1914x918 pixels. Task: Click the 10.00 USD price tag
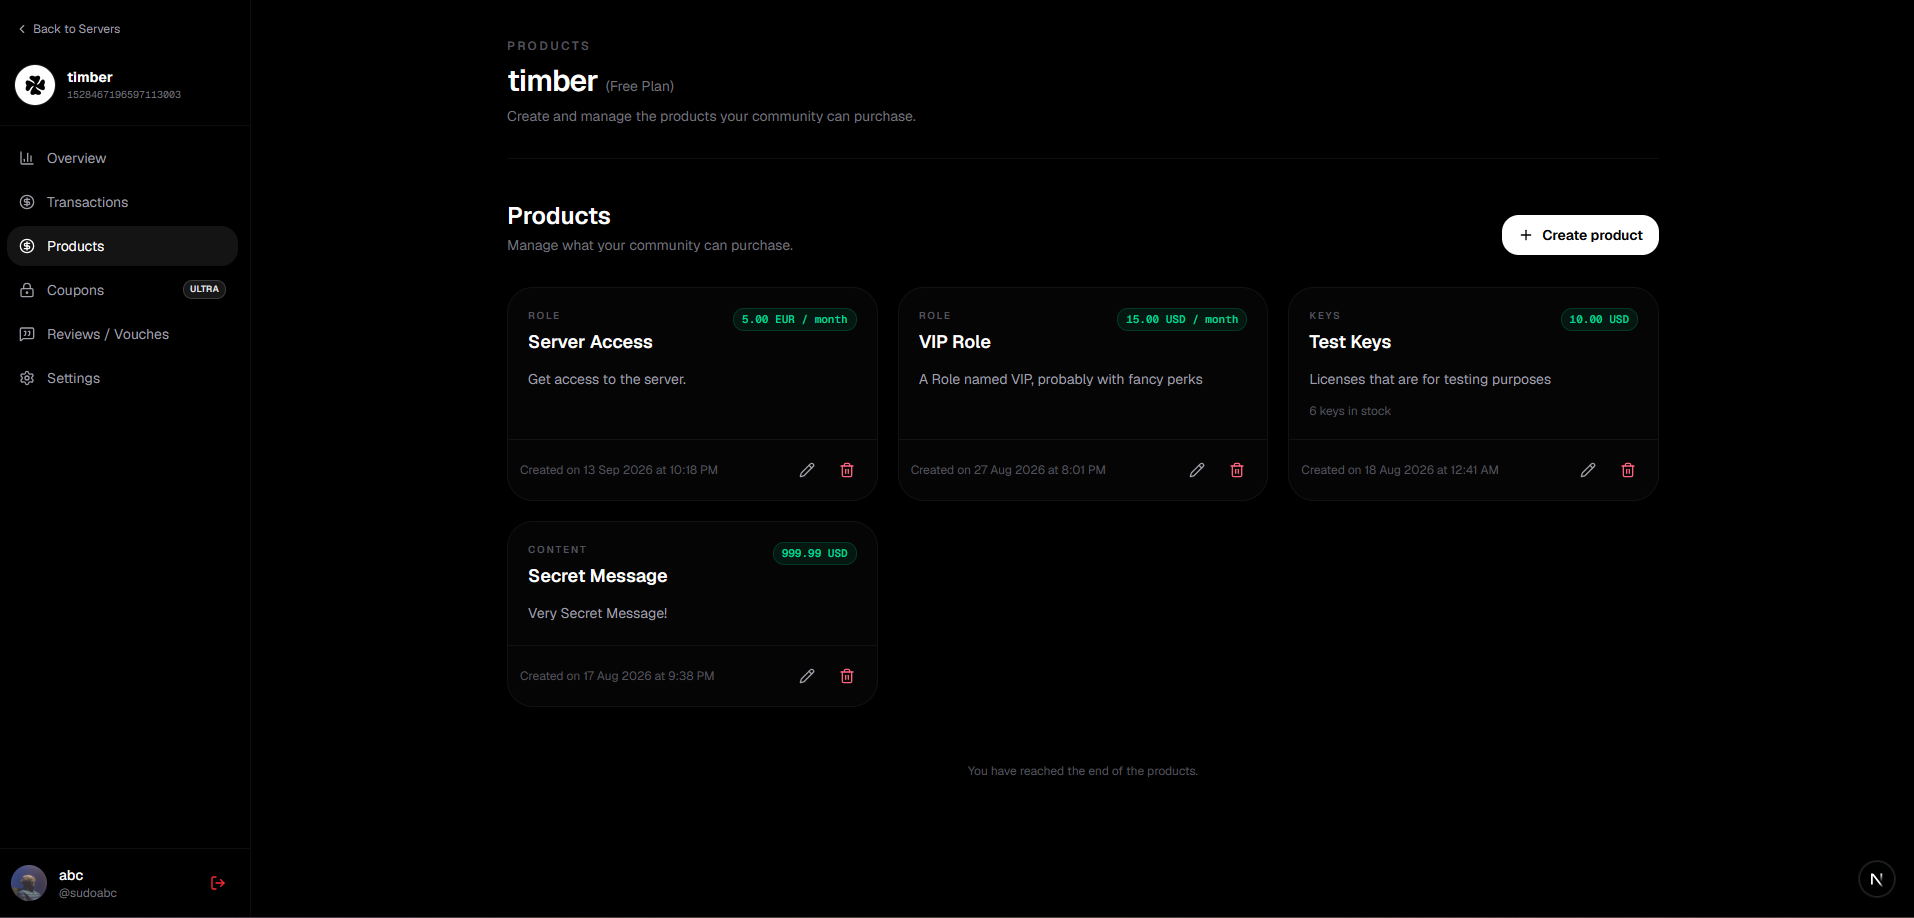tap(1599, 320)
